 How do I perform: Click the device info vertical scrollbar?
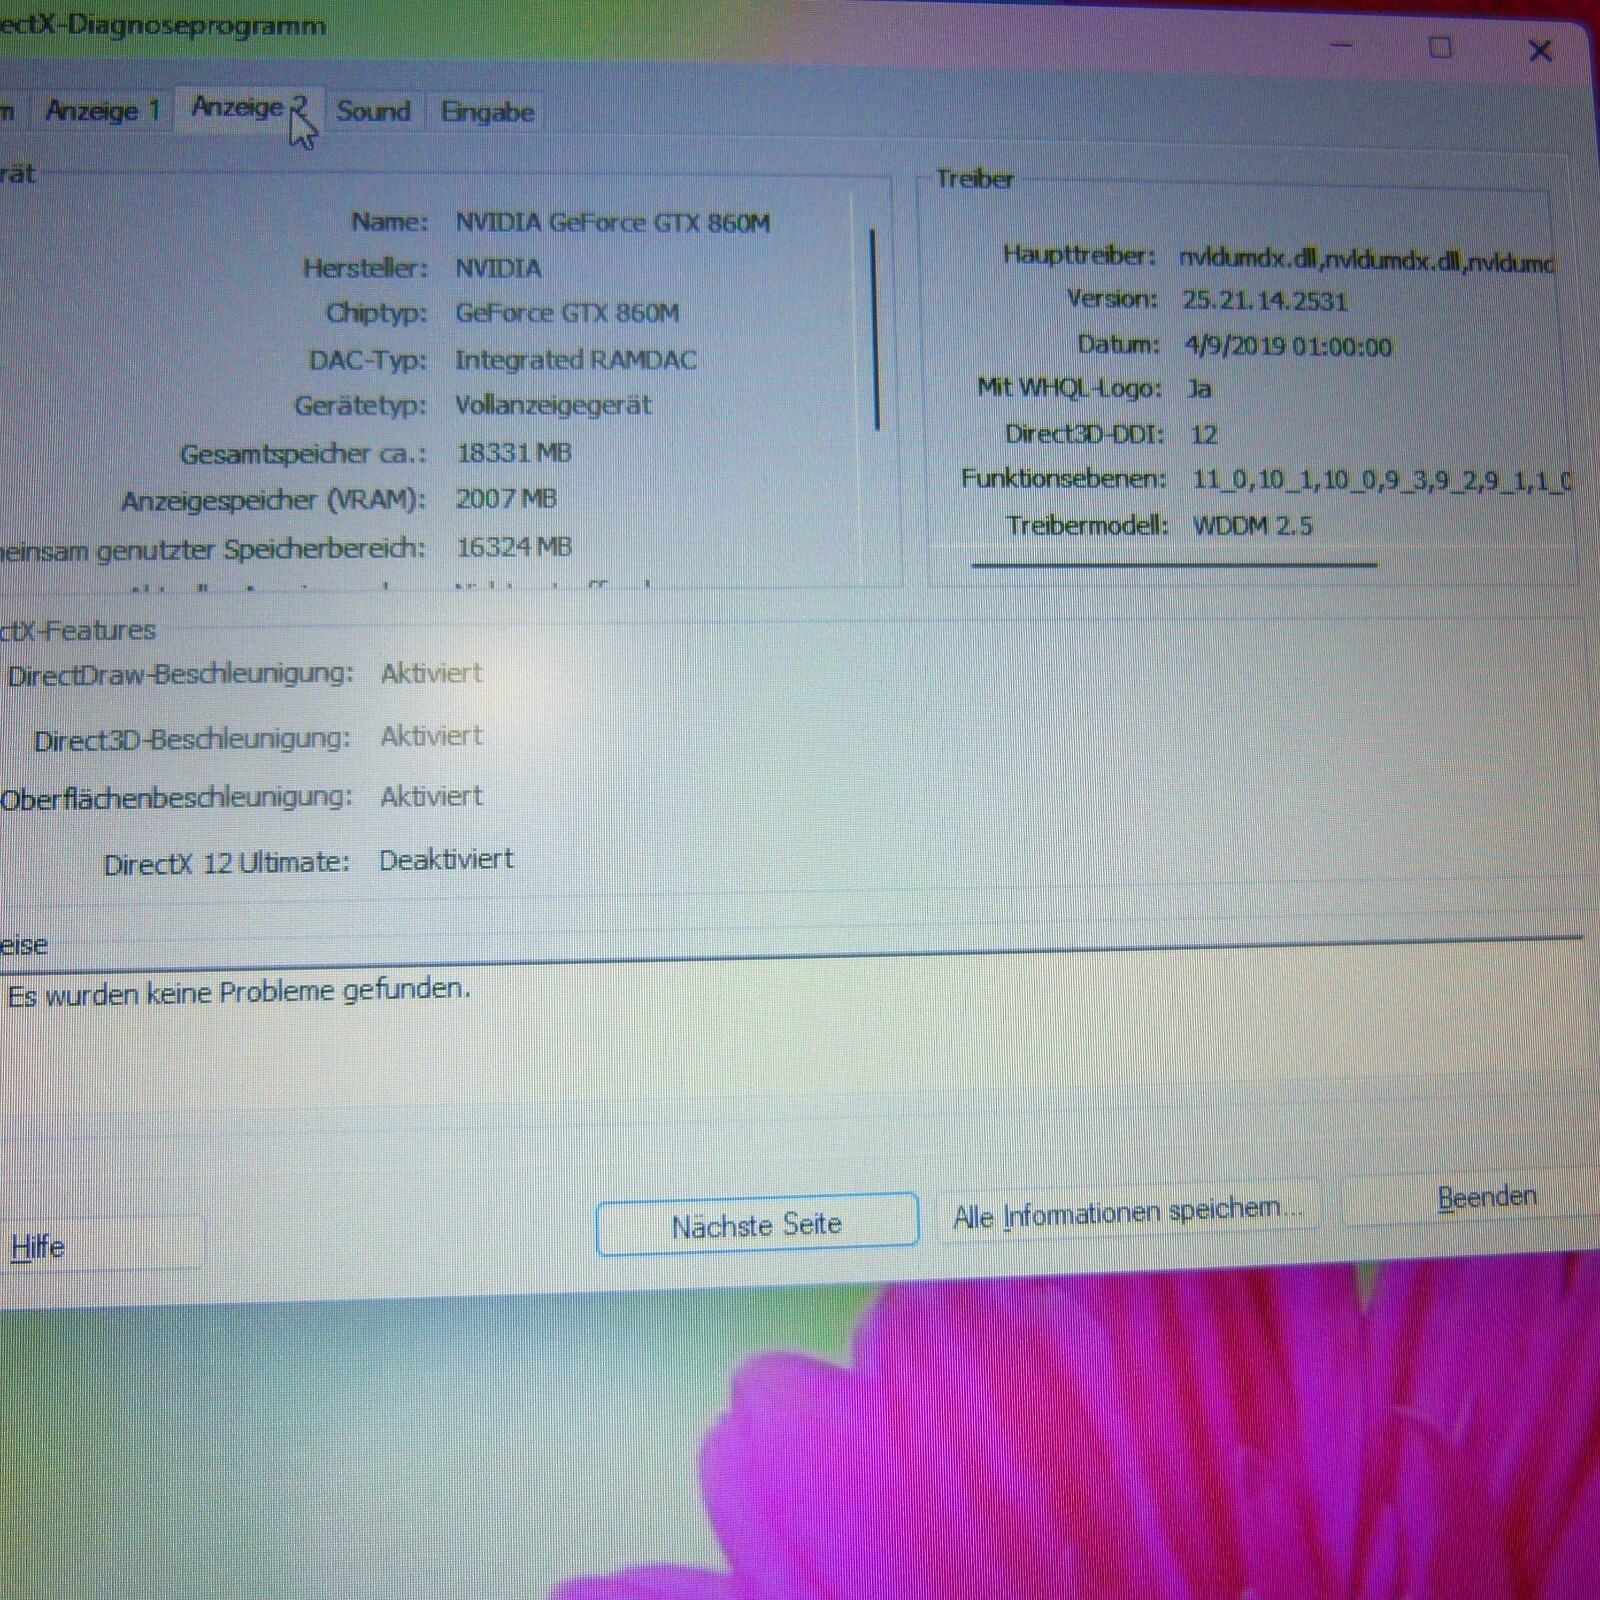(876, 330)
